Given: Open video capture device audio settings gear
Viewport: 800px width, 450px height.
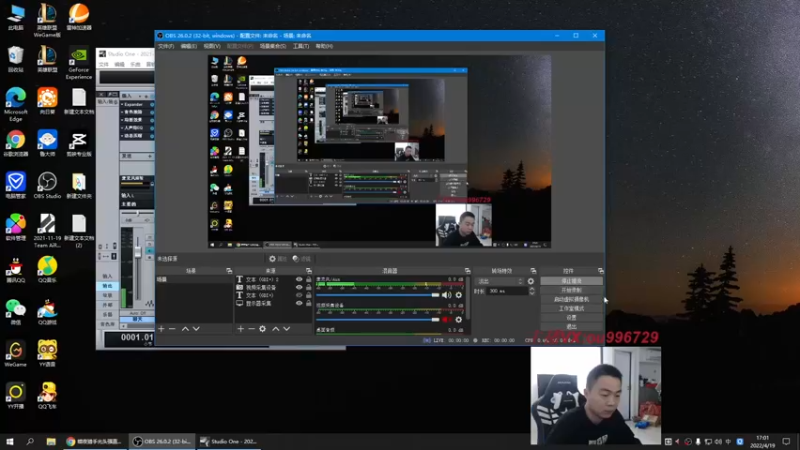Looking at the screenshot, I should (x=459, y=320).
